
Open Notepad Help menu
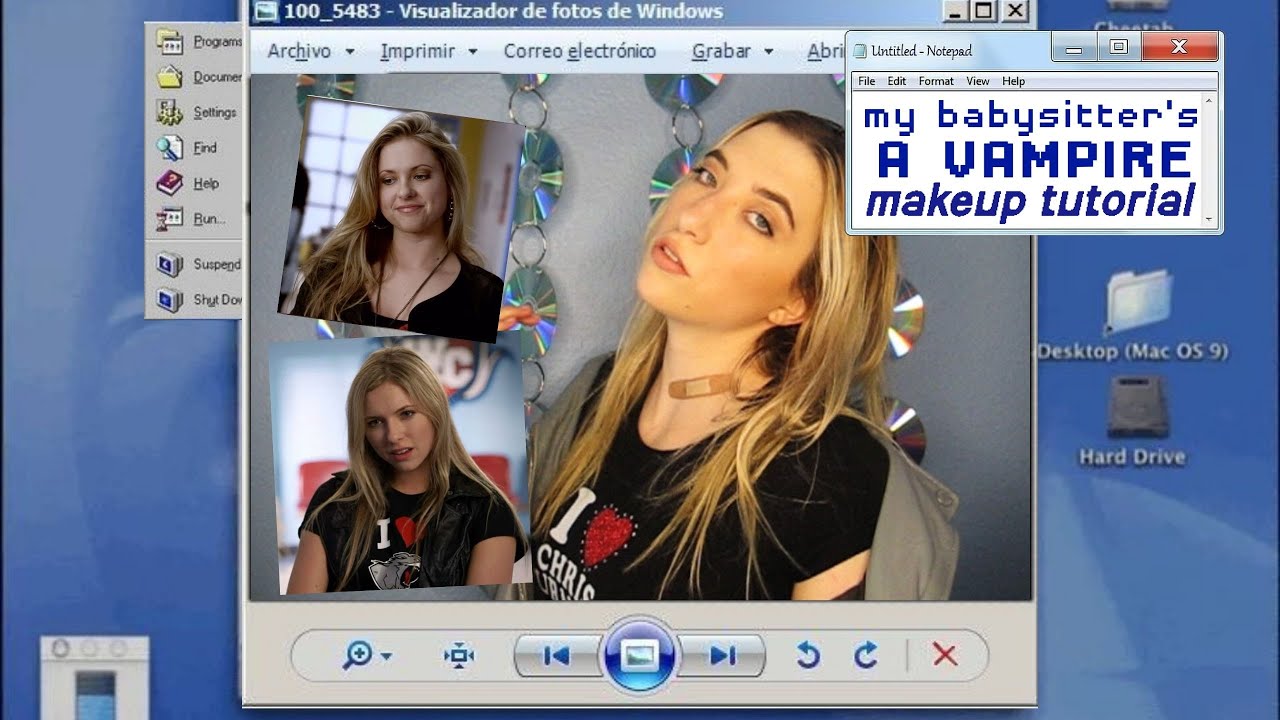pyautogui.click(x=1013, y=81)
